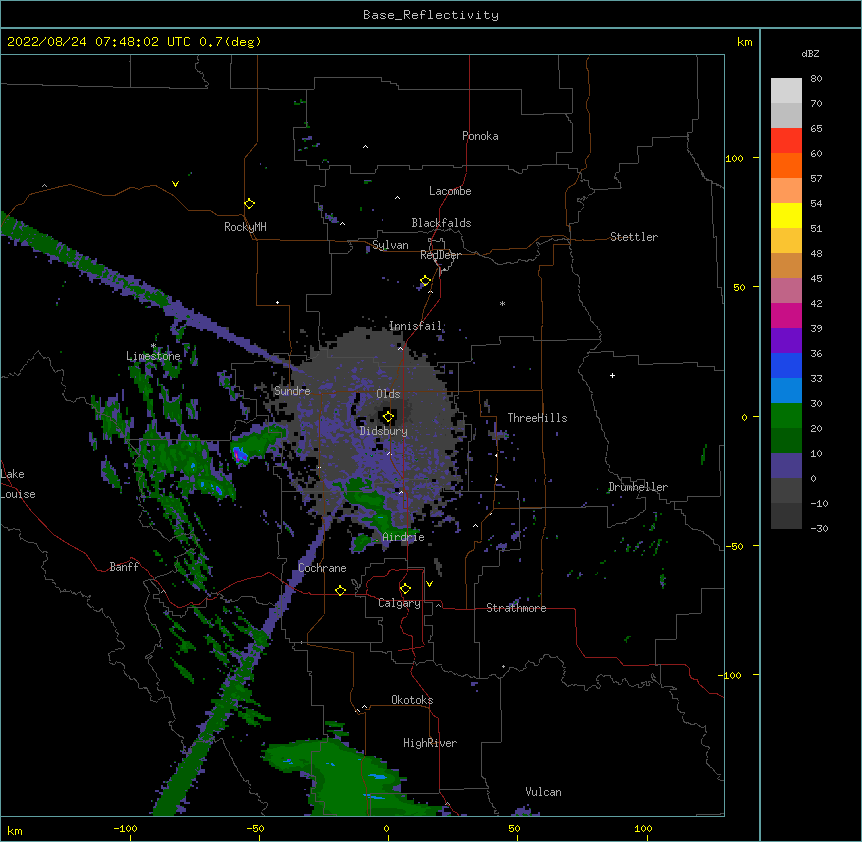Screen dimensions: 862x842
Task: Select the orange legend swatch between 57 and 60
Action: coord(786,165)
